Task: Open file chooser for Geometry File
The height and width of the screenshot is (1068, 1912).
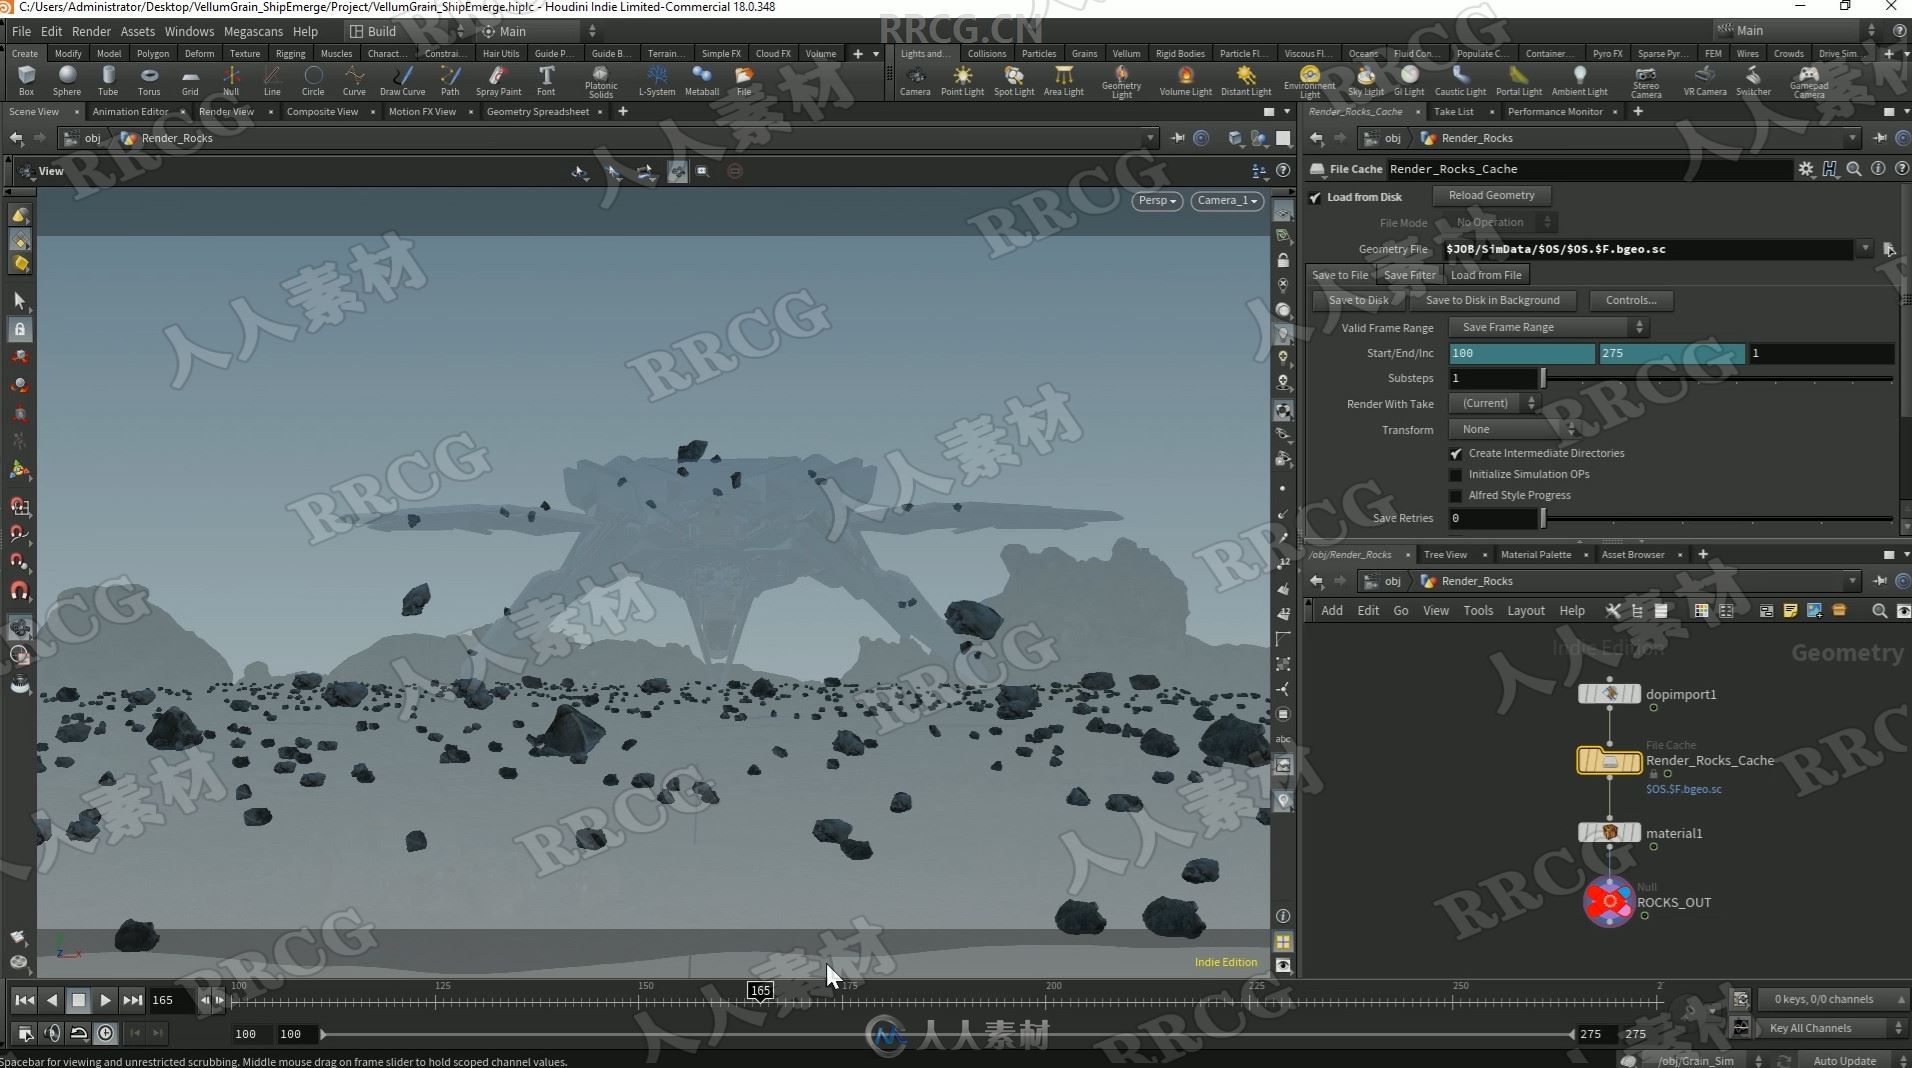Action: click(1889, 249)
